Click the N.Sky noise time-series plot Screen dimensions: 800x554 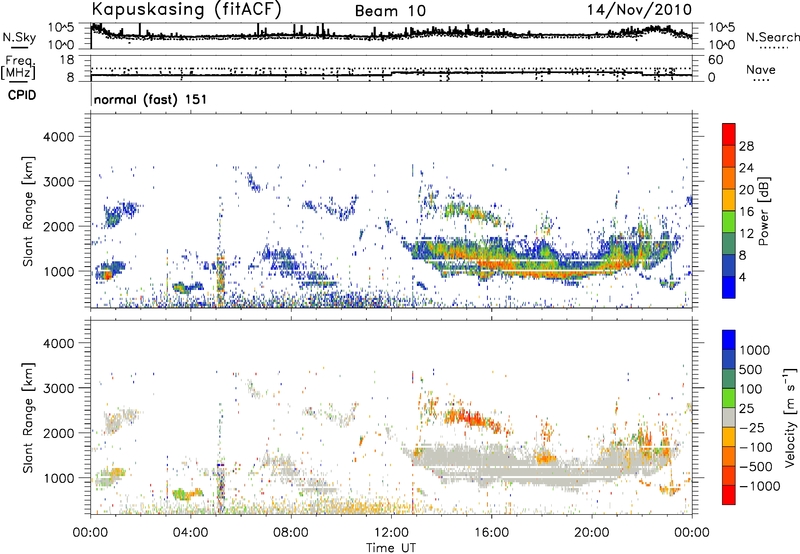(x=392, y=36)
